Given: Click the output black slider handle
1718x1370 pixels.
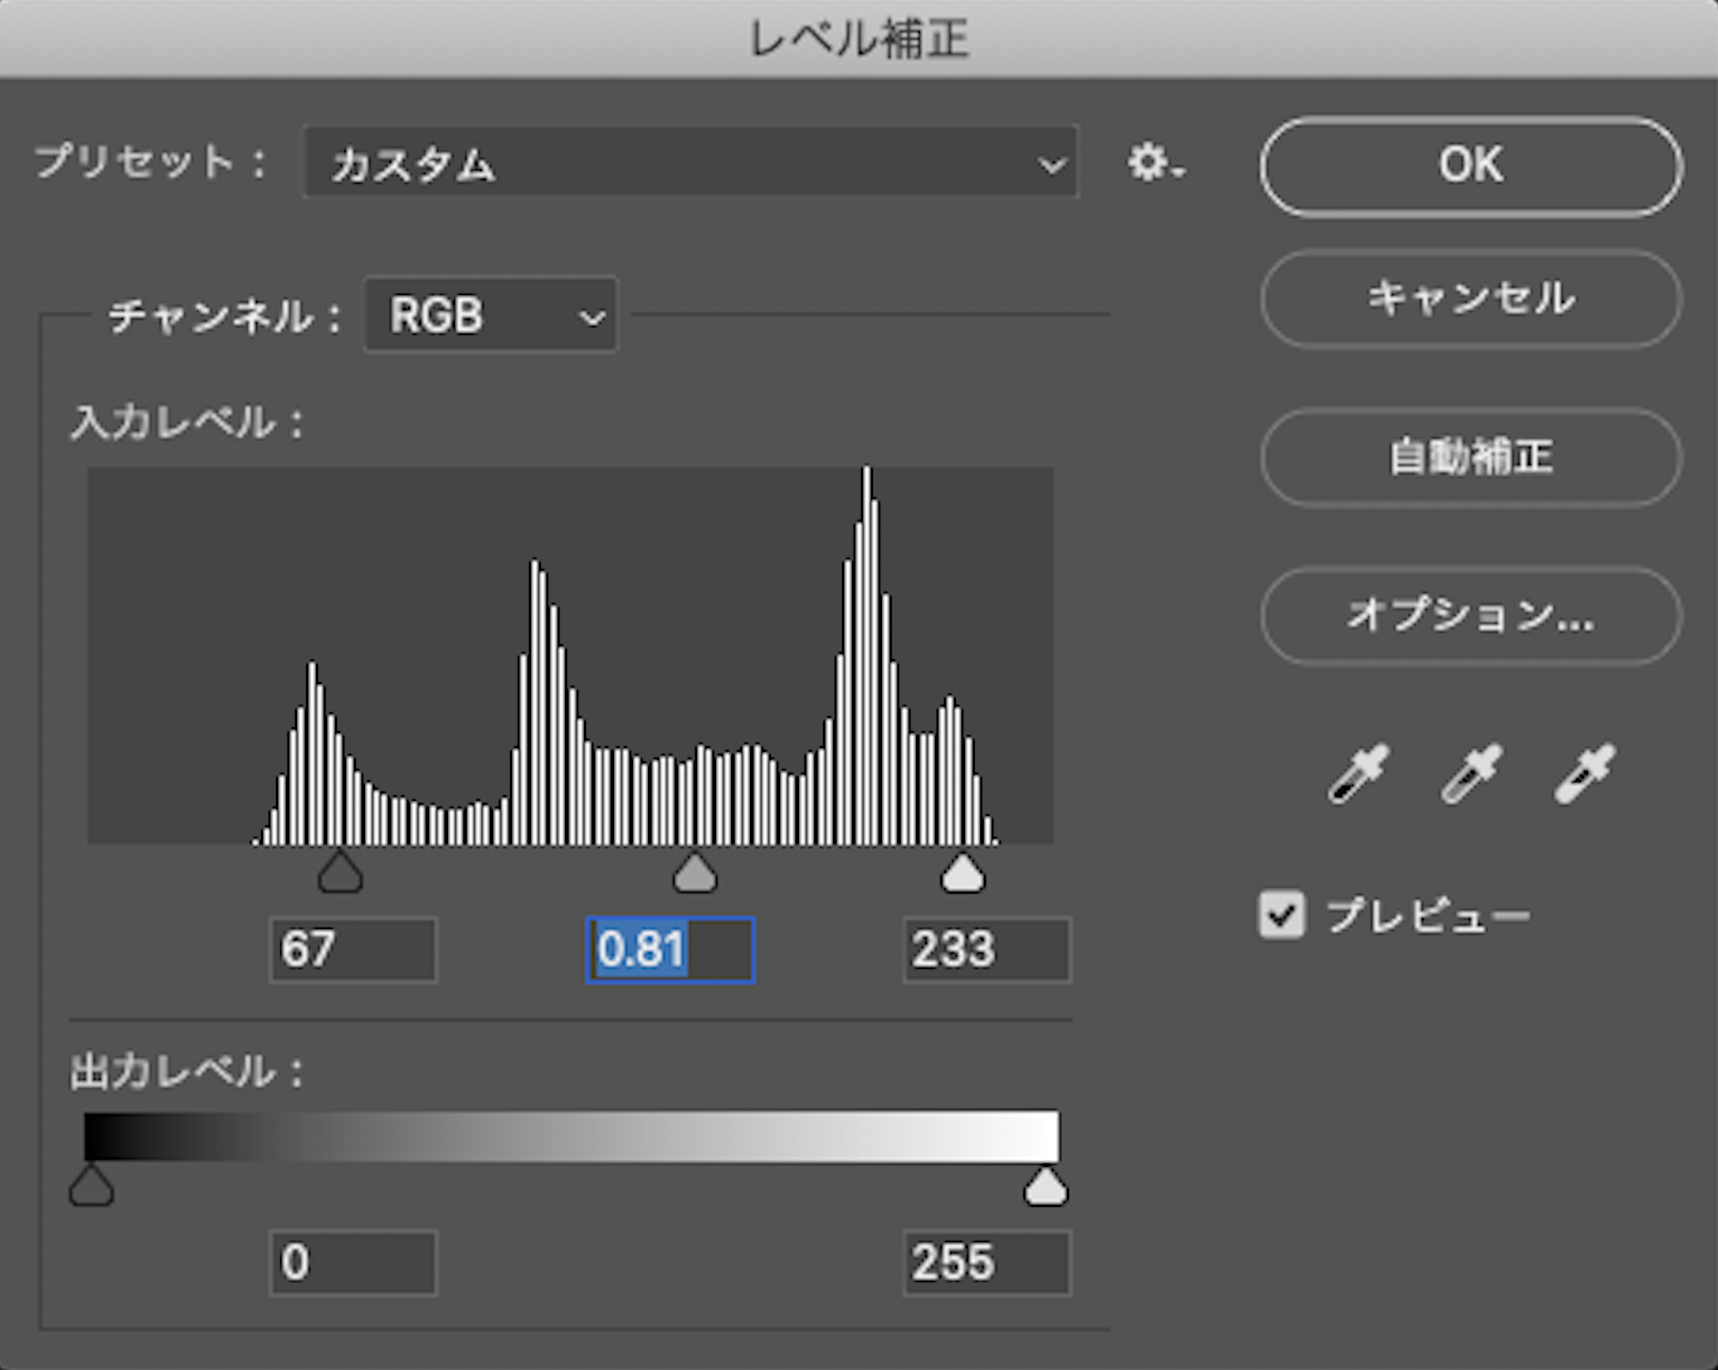Looking at the screenshot, I should (91, 1186).
